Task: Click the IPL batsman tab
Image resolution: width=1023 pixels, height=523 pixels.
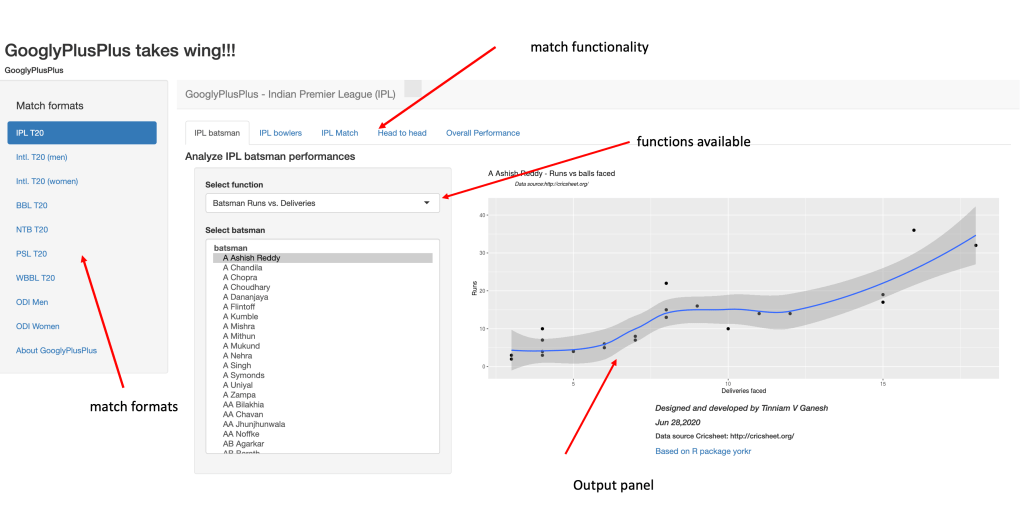Action: tap(217, 133)
